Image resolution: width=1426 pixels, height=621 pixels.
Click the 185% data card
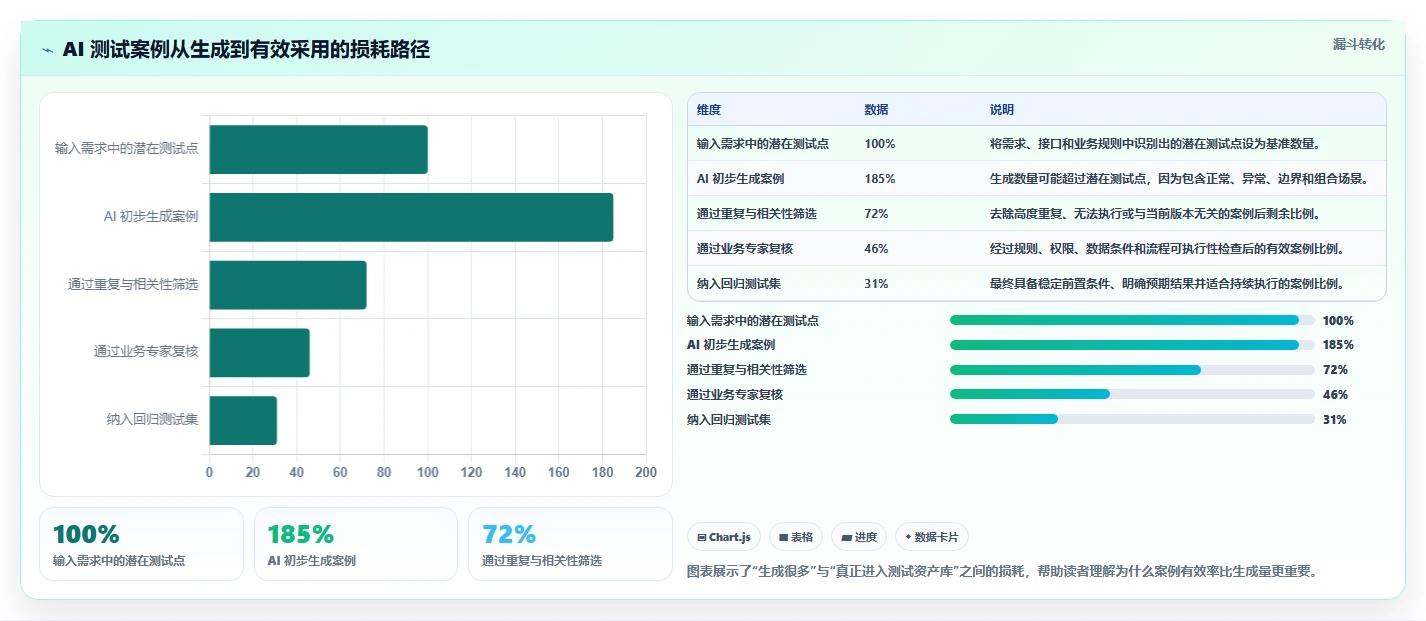[x=356, y=544]
